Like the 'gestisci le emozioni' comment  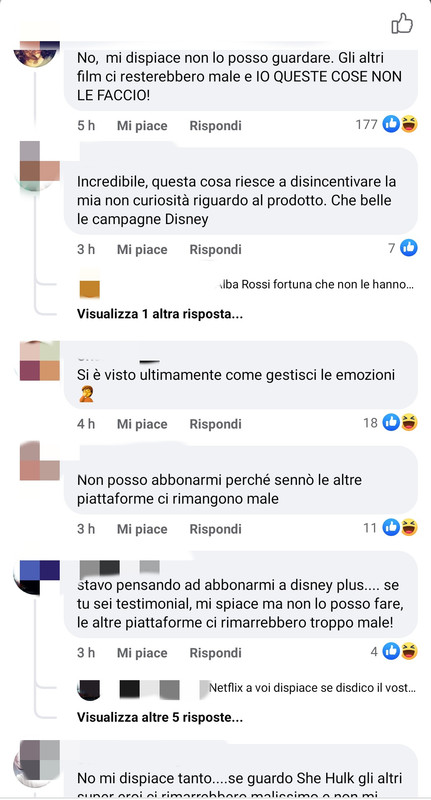(142, 424)
